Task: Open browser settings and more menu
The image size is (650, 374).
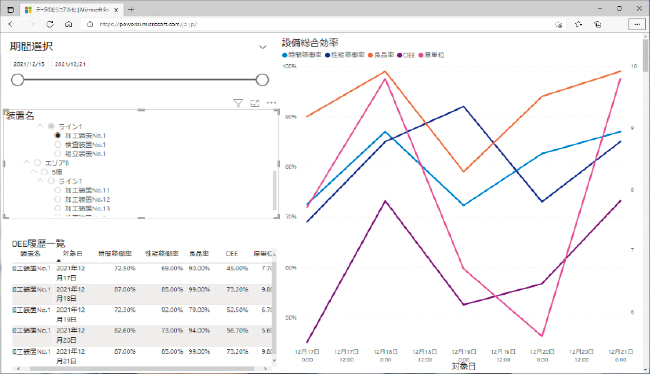Action: pos(637,24)
